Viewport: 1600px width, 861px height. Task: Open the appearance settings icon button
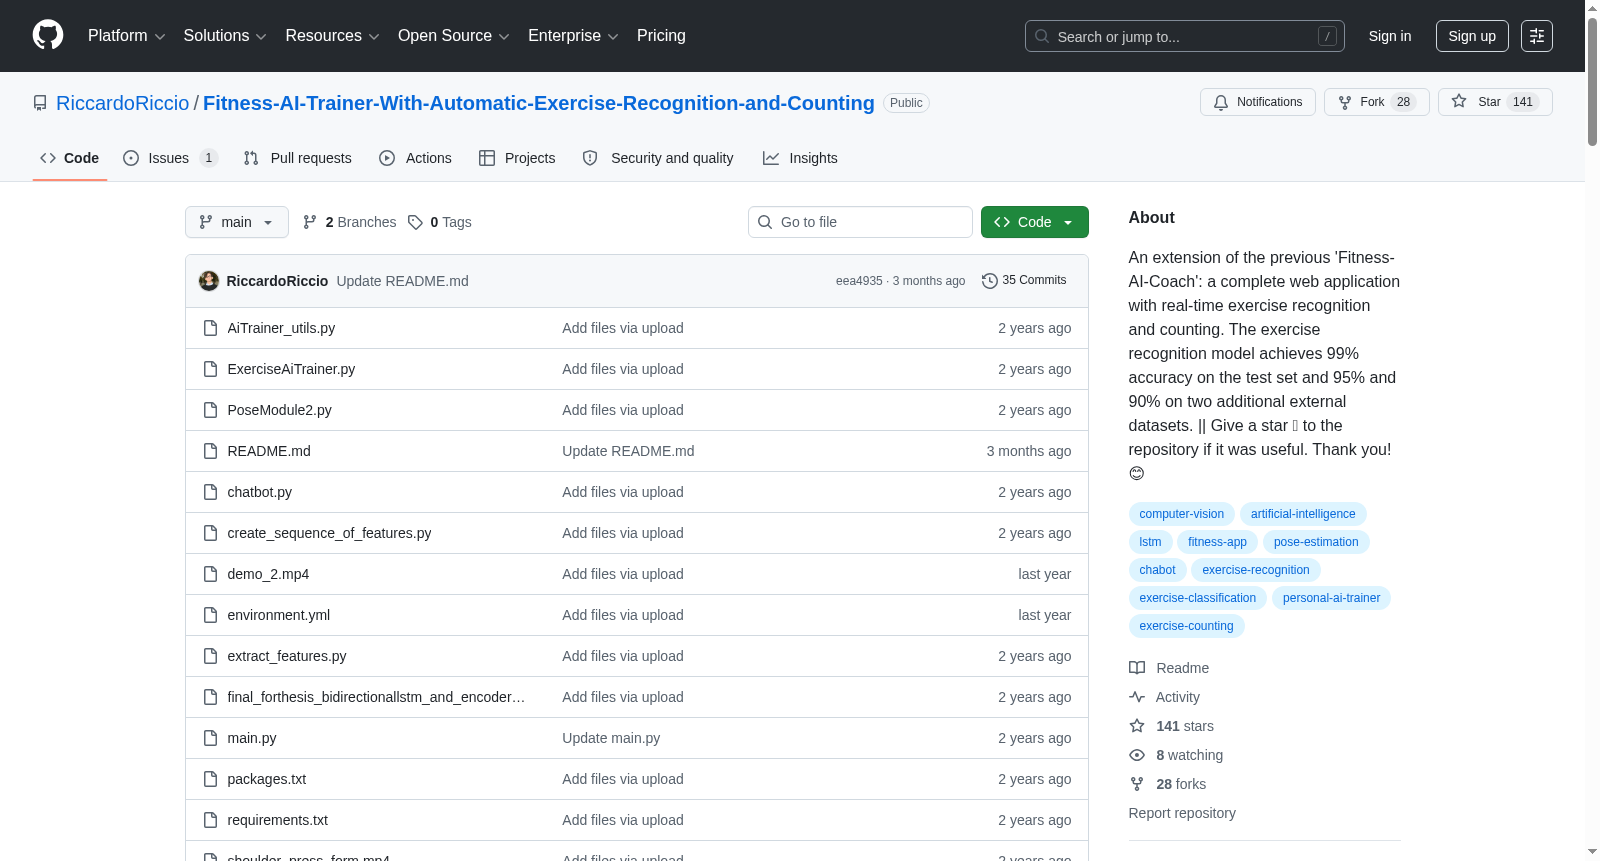pos(1537,36)
